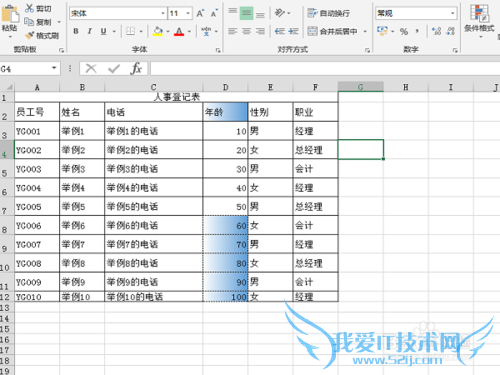Select Top Align icon
The image size is (500, 375).
pos(233,13)
